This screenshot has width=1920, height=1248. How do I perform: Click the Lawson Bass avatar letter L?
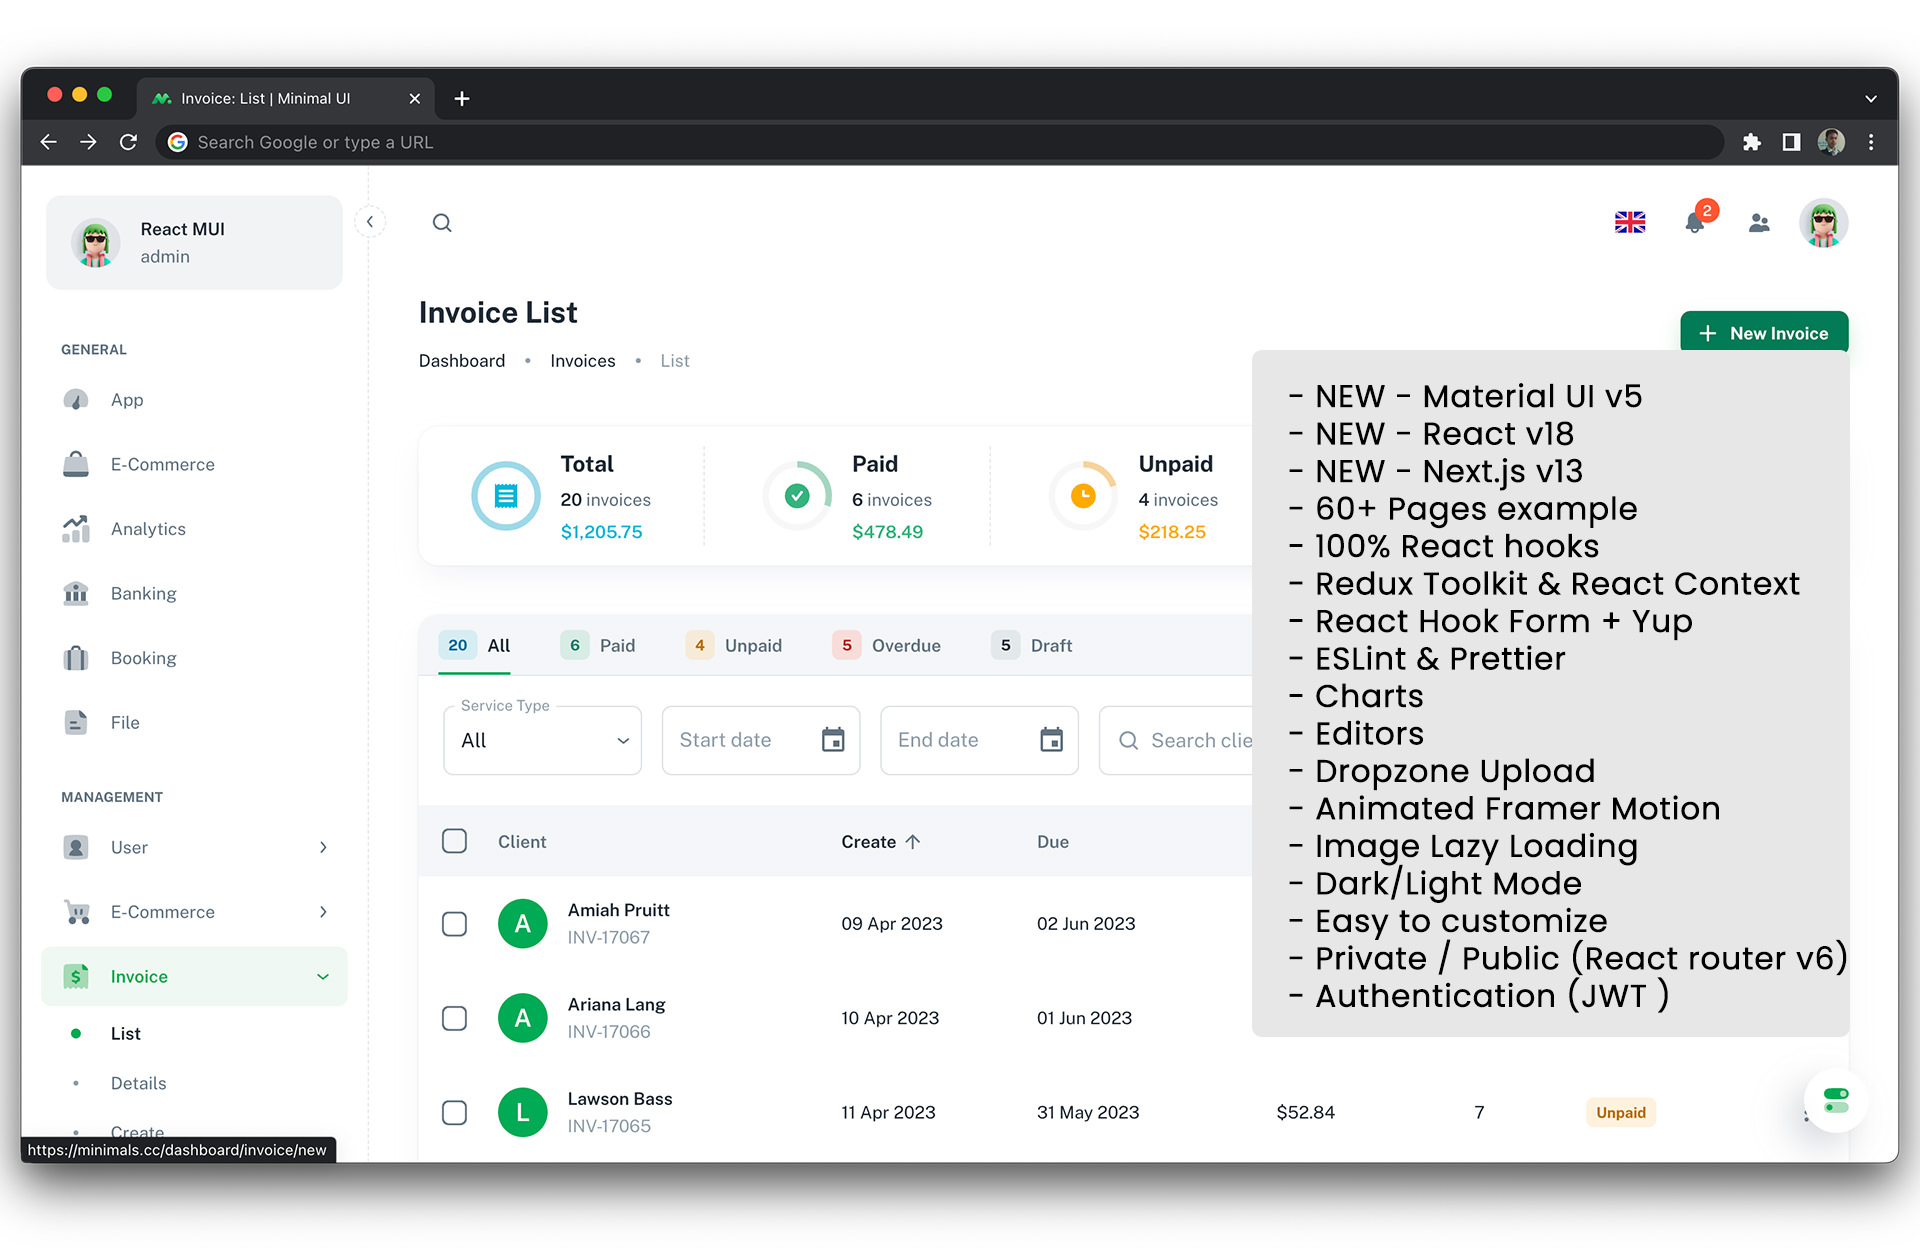pos(523,1112)
